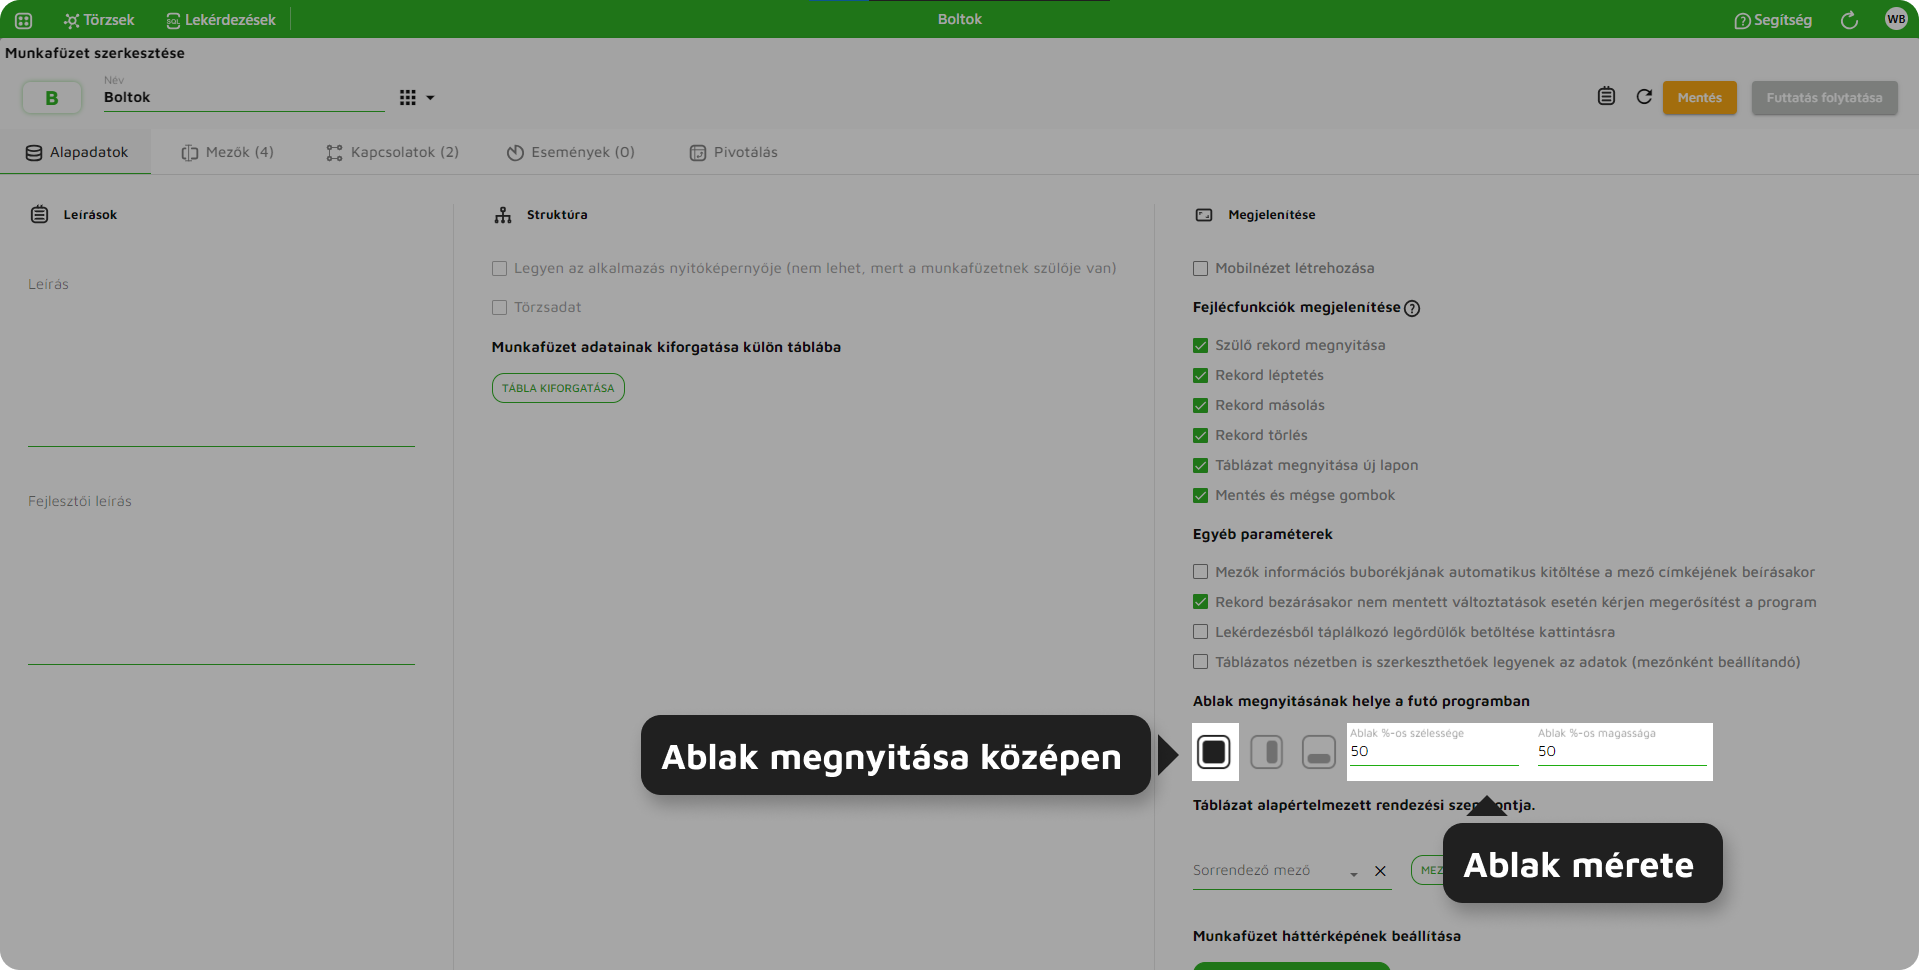Enable Táblázatos nézetben is szerkeszthetőek checkbox
This screenshot has width=1919, height=970.
[1200, 663]
